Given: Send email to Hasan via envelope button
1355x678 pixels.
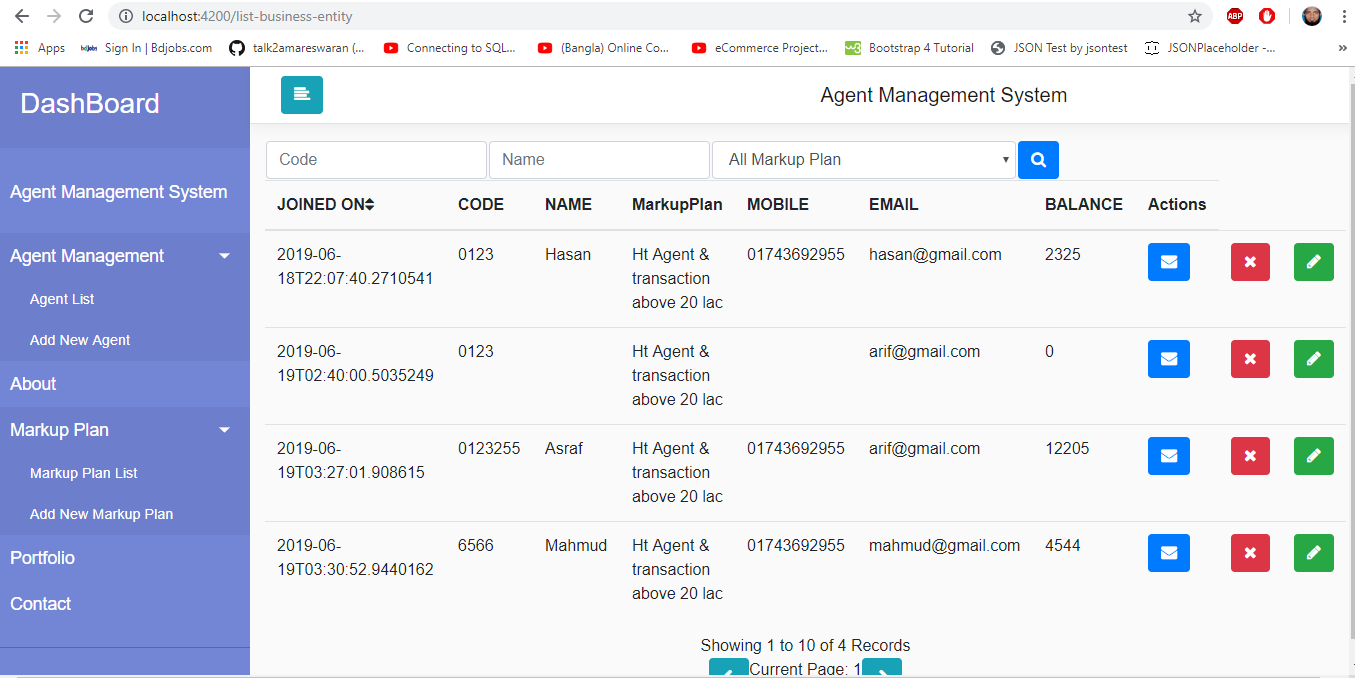Looking at the screenshot, I should pos(1169,262).
